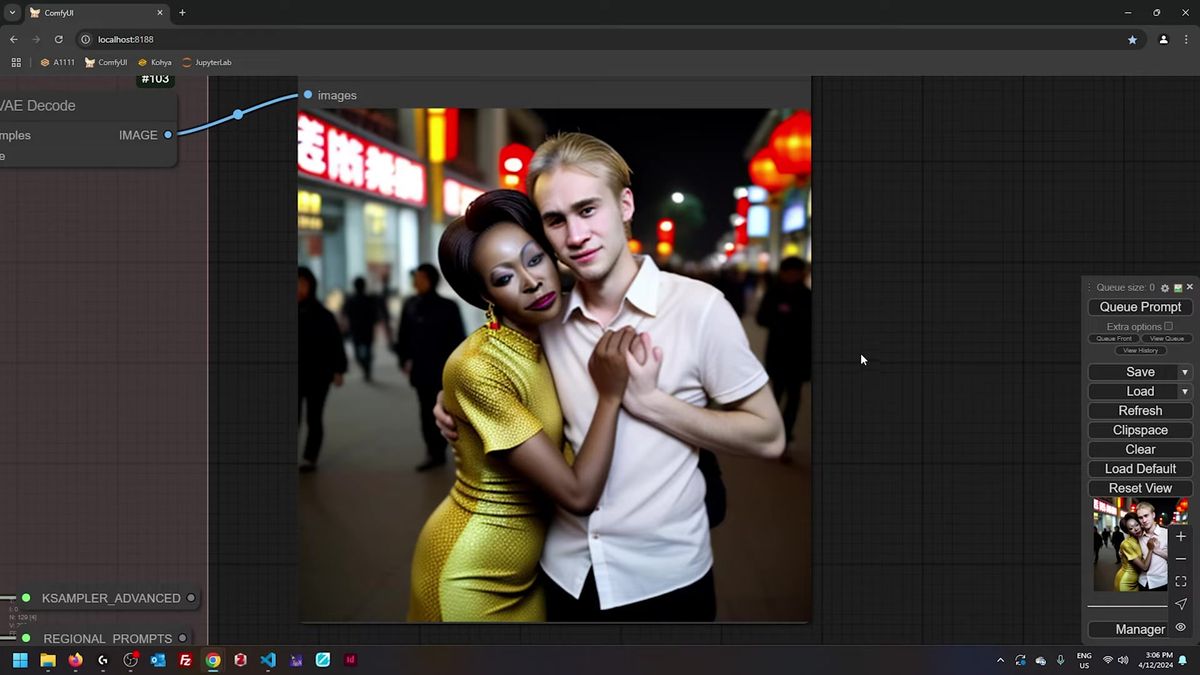
Task: Select the ComfyUI browser tab
Action: [x=95, y=13]
